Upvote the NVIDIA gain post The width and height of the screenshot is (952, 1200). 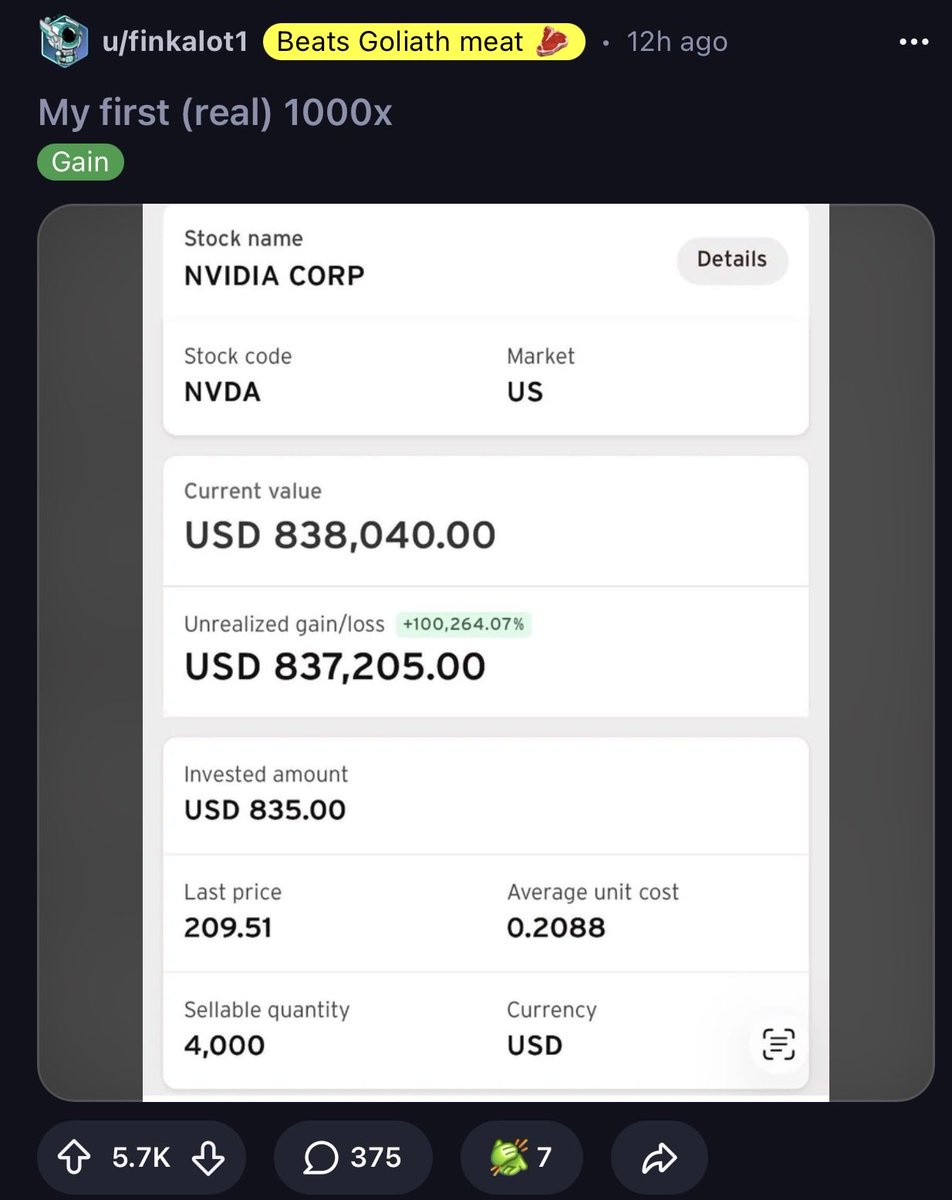coord(73,1157)
